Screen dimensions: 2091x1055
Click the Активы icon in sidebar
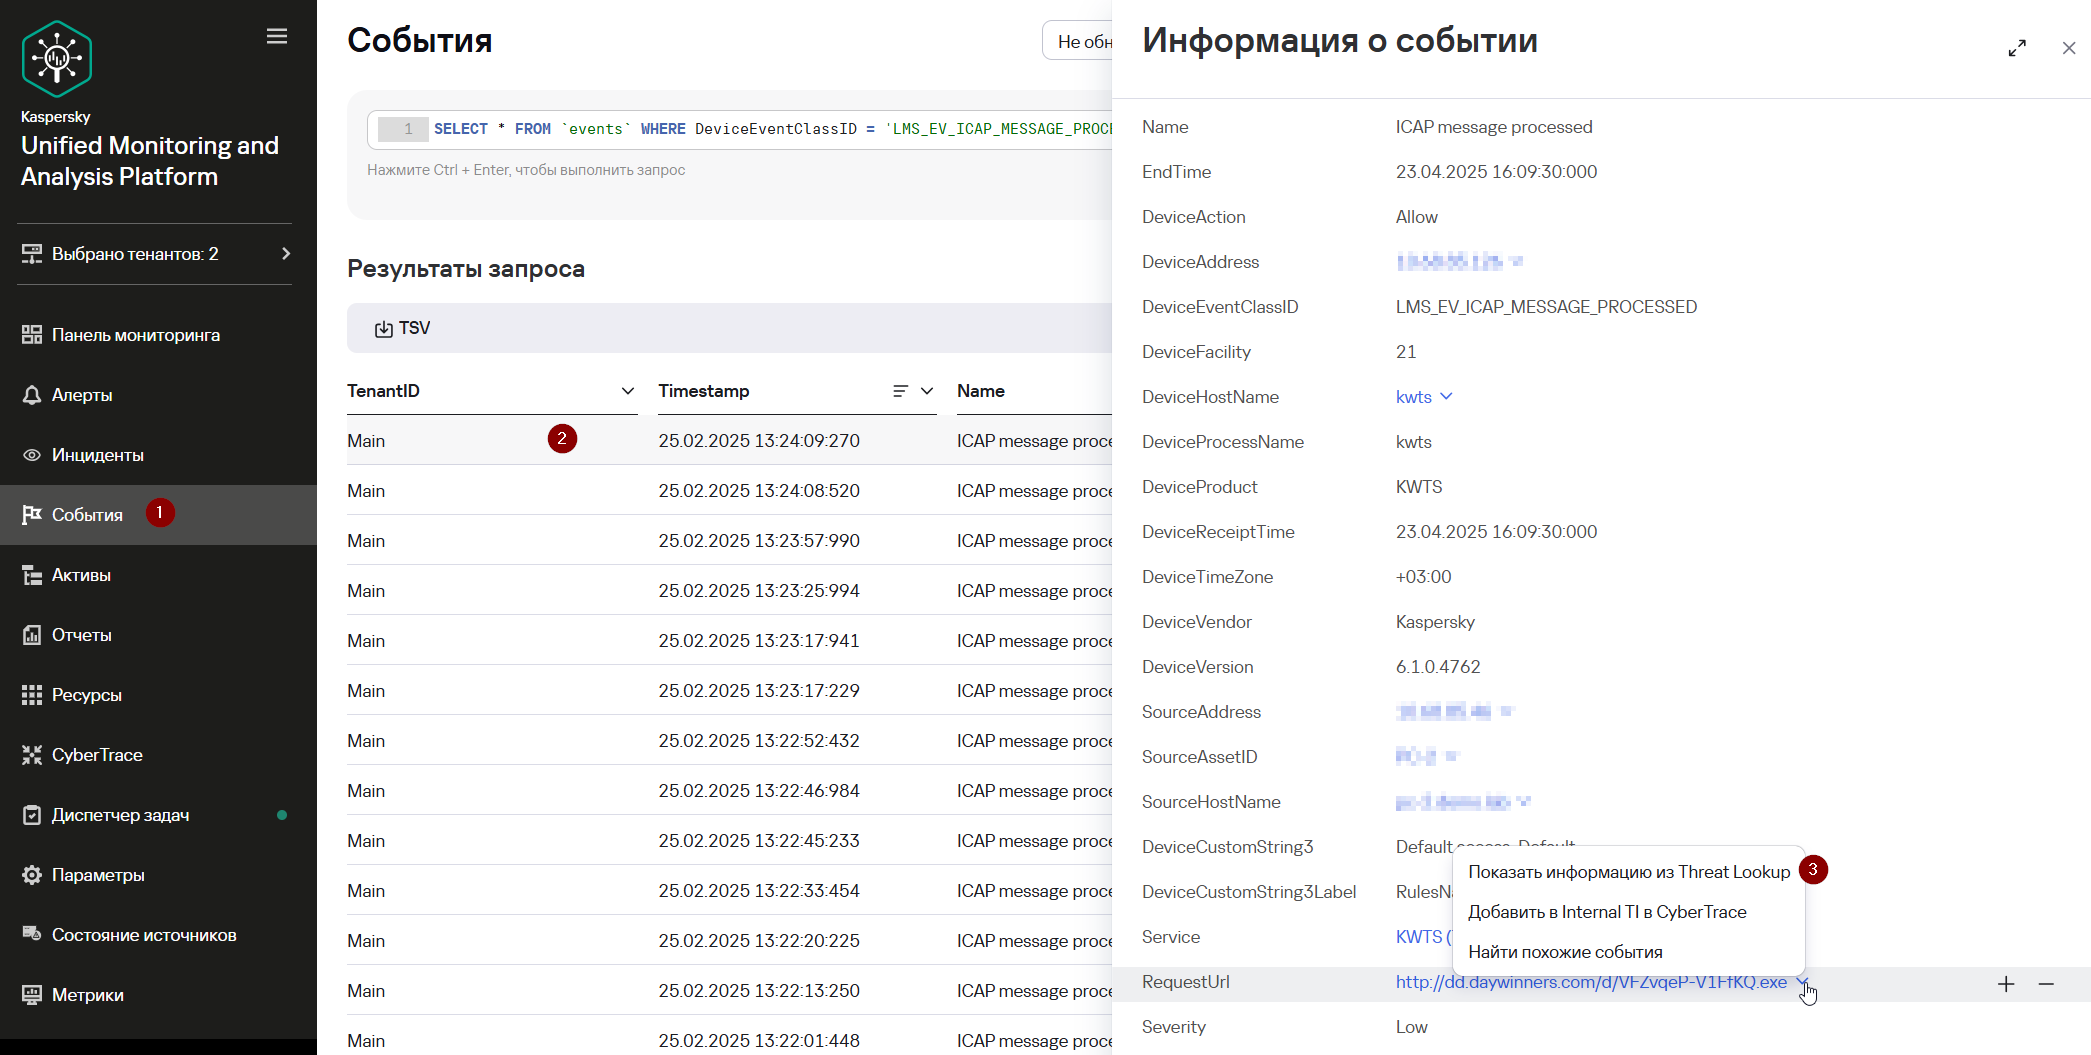[32, 575]
